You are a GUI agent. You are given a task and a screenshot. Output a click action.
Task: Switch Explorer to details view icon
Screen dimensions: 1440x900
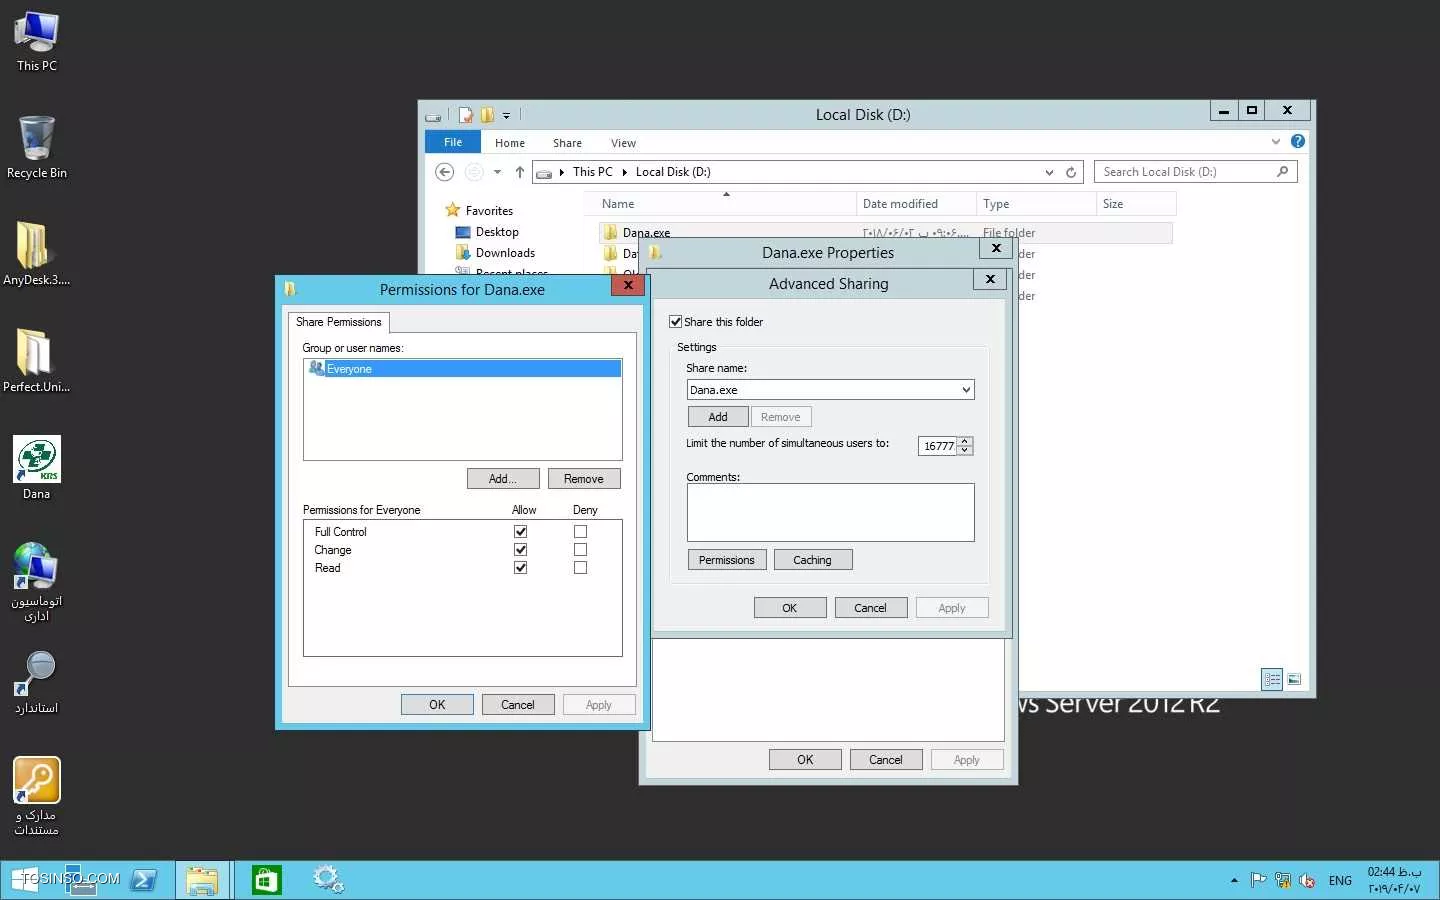(1272, 679)
